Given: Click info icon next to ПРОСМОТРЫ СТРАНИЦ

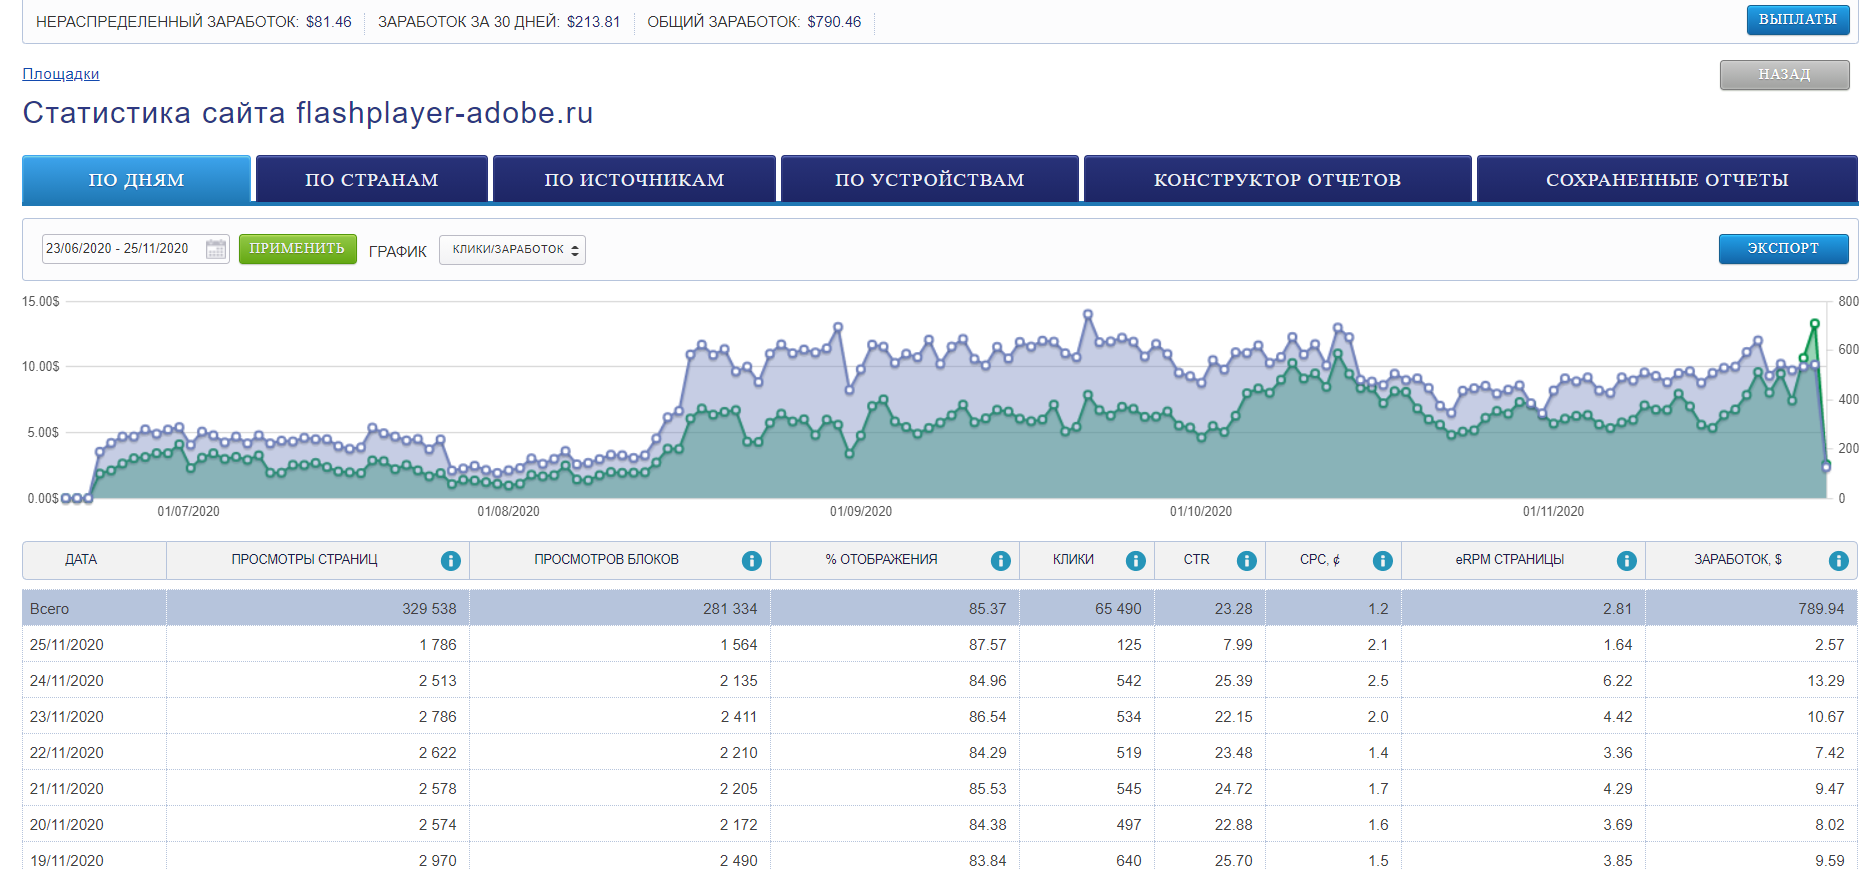Looking at the screenshot, I should 451,561.
